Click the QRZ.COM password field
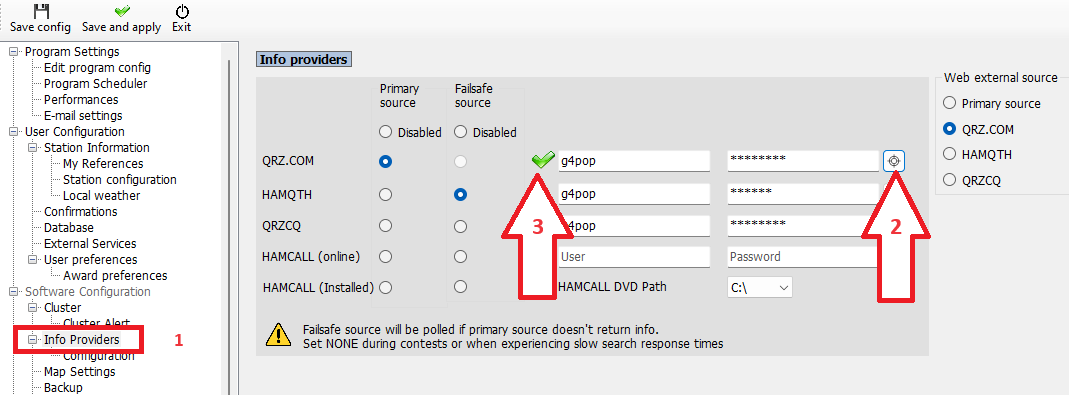 (803, 161)
